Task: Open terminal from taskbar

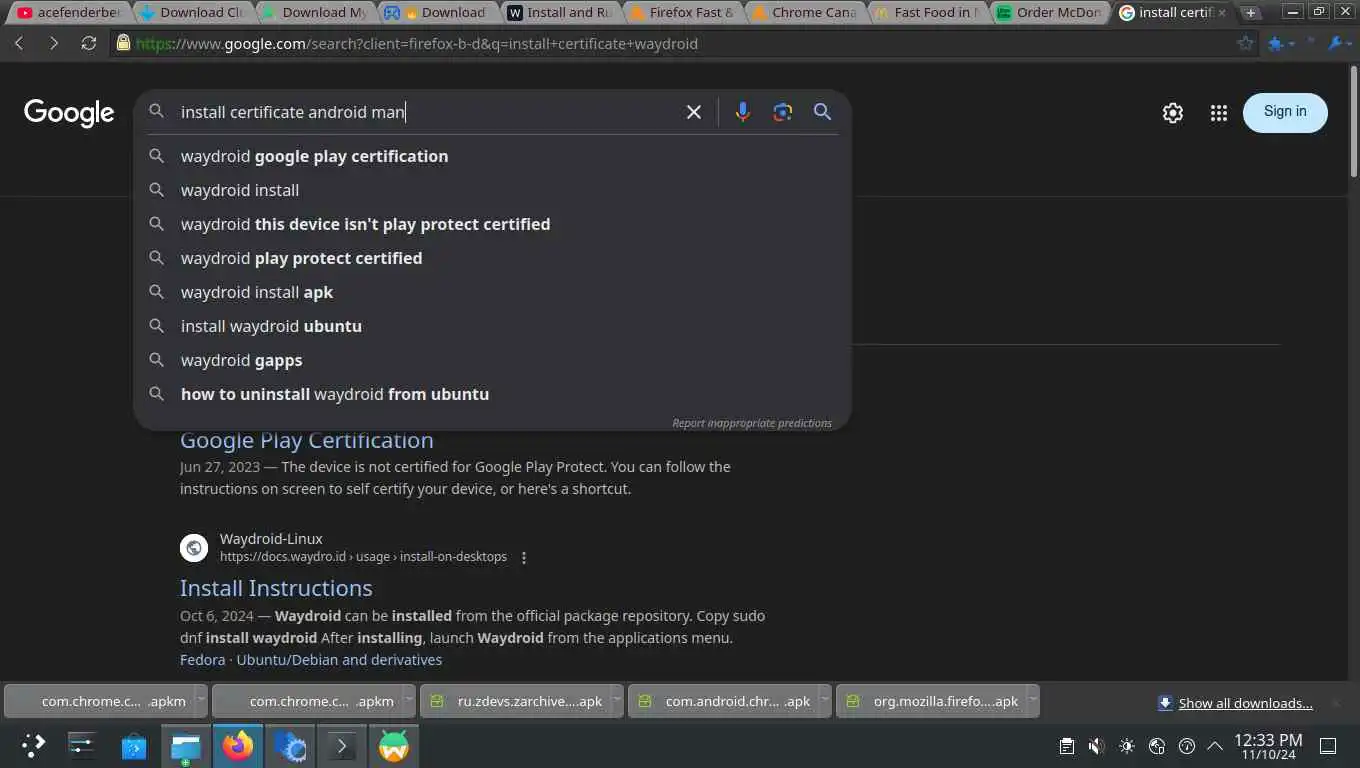Action: coord(342,746)
